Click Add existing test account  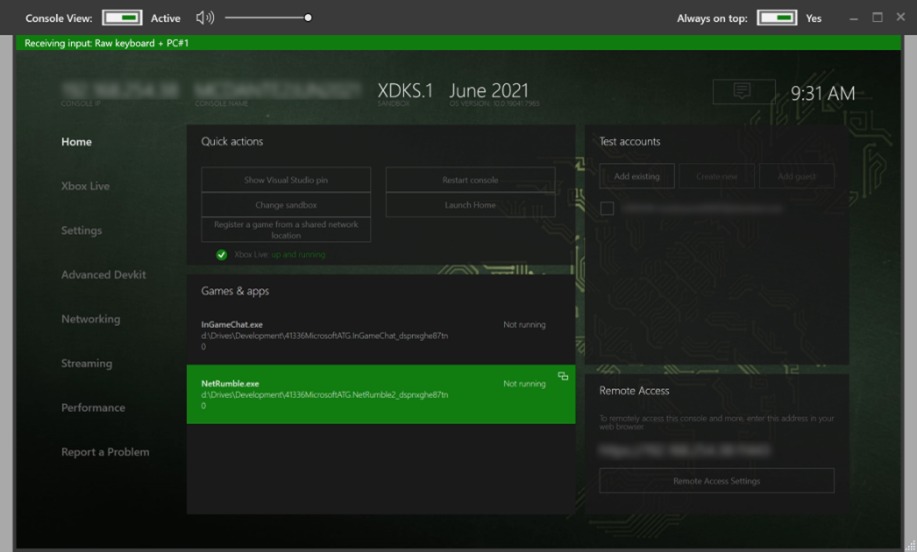pos(637,176)
